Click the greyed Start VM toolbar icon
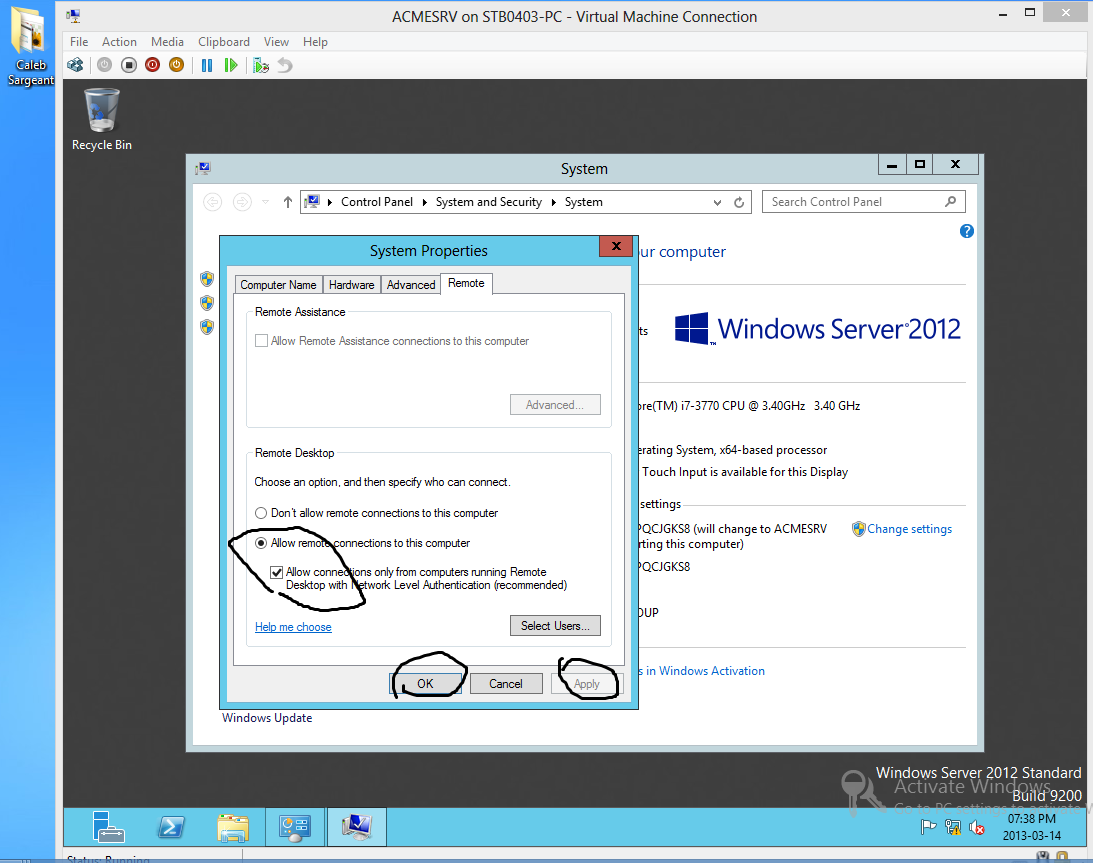Screen dimensions: 1093x863 coord(105,66)
